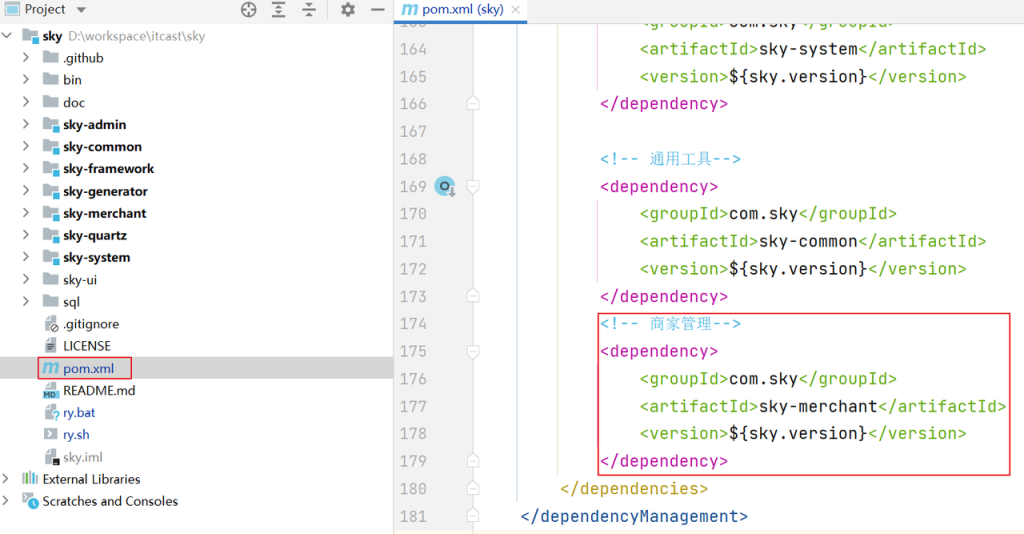Click the gutter marker icon on line 169
Viewport: 1024px width, 534px height.
point(445,187)
